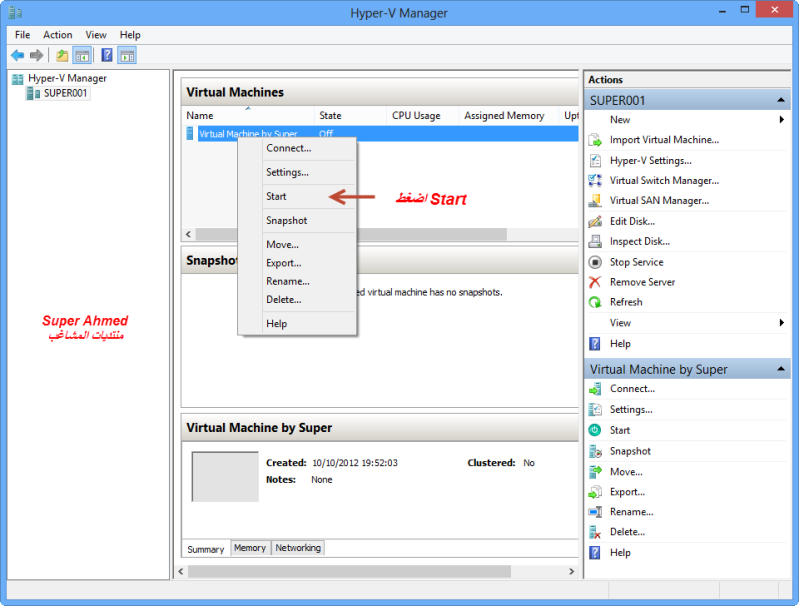
Task: Click the Virtual Switch Manager icon
Action: tap(595, 180)
